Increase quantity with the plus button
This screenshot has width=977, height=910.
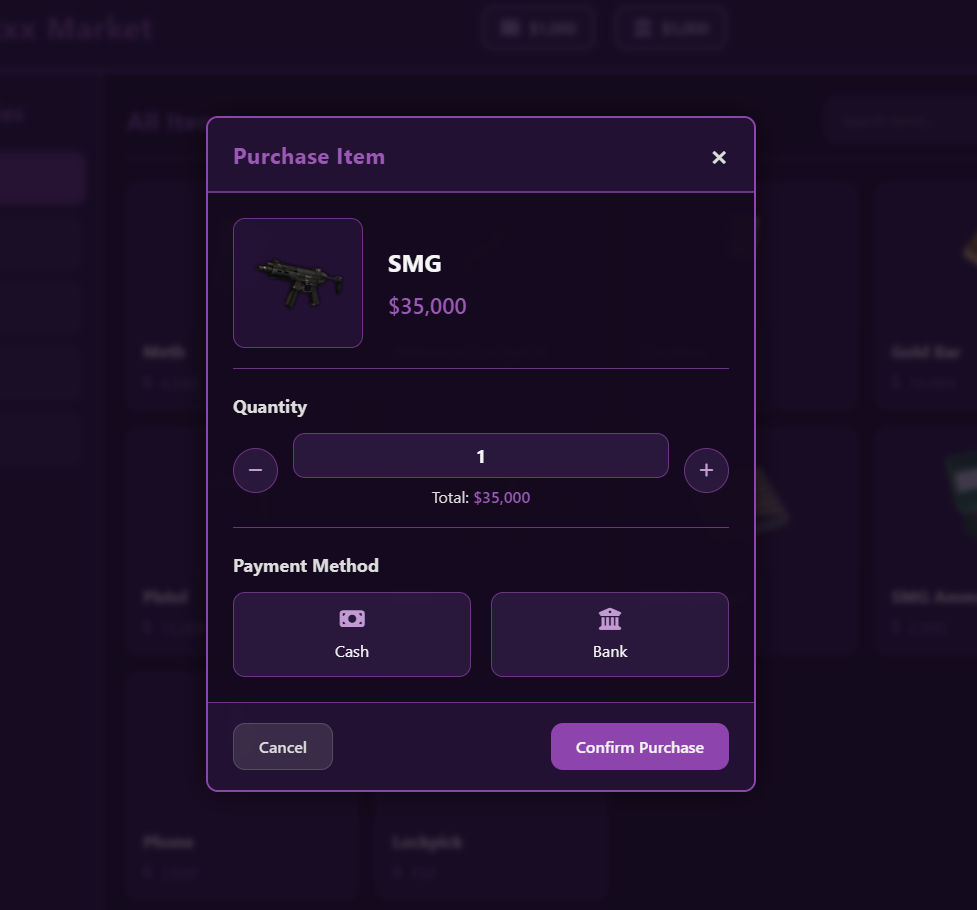click(706, 470)
